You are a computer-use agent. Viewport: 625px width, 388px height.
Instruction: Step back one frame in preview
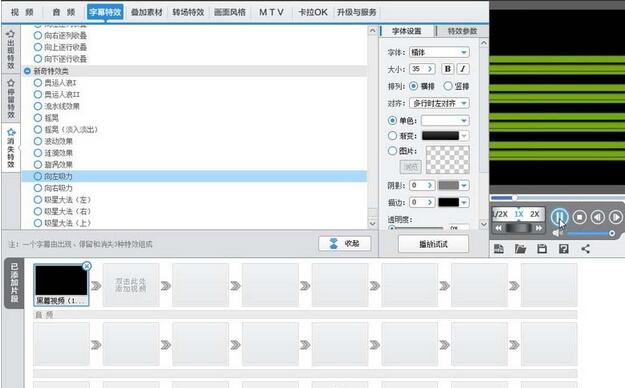click(x=597, y=217)
